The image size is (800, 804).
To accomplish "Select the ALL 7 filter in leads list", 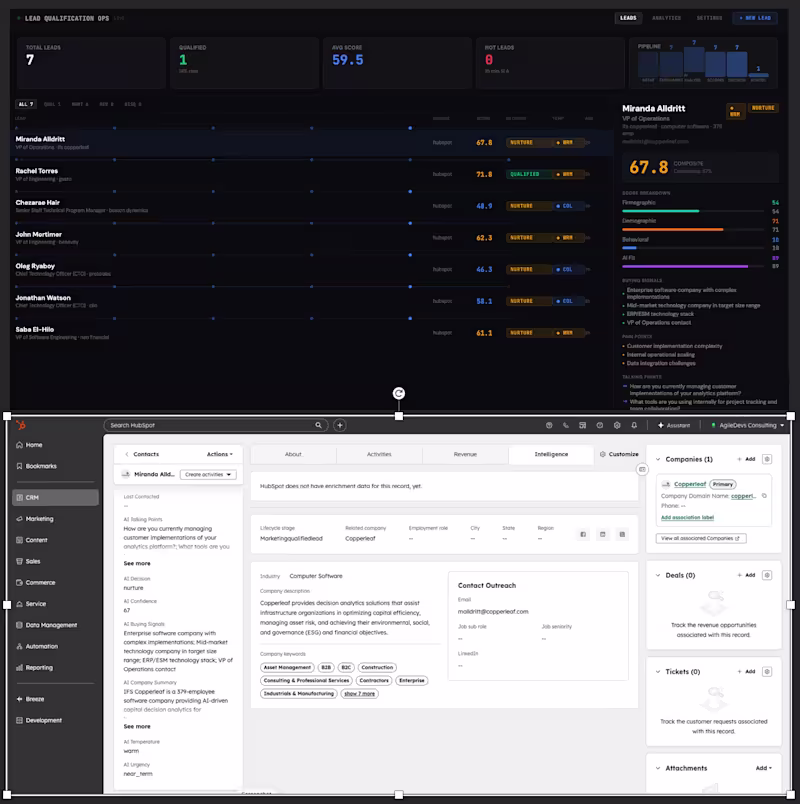I will point(26,104).
